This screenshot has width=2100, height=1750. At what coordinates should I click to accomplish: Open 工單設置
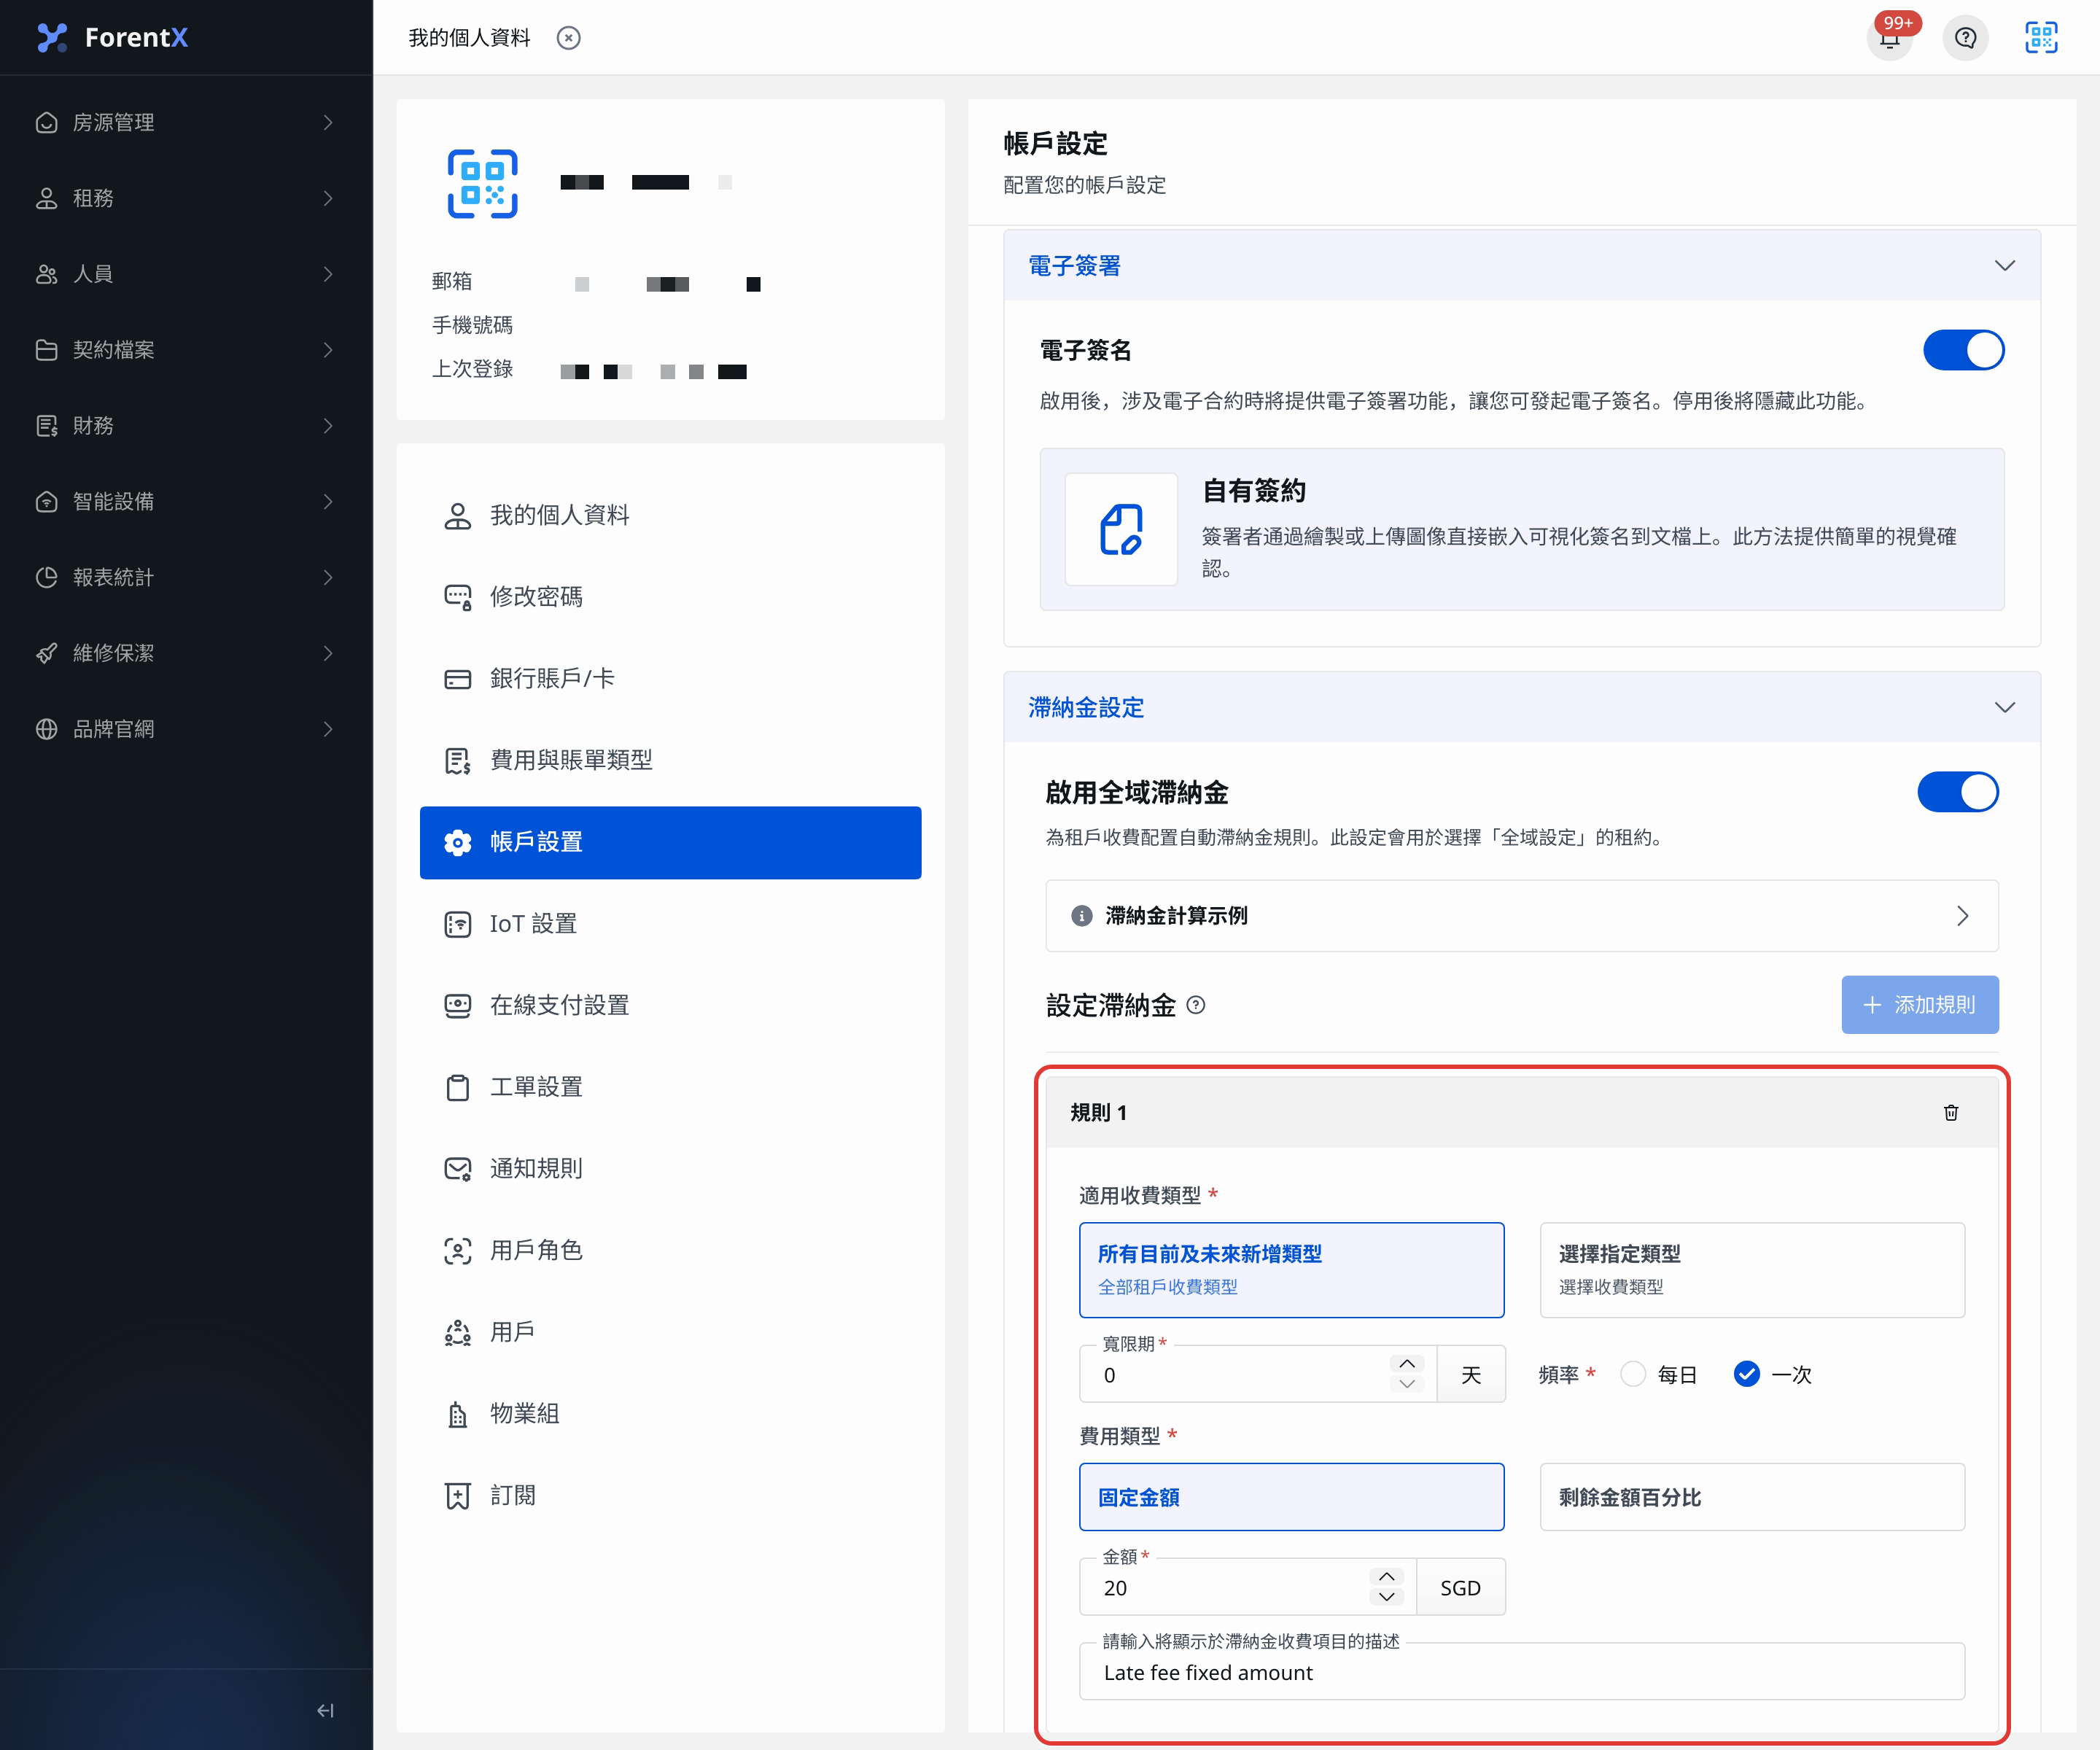tap(670, 1087)
